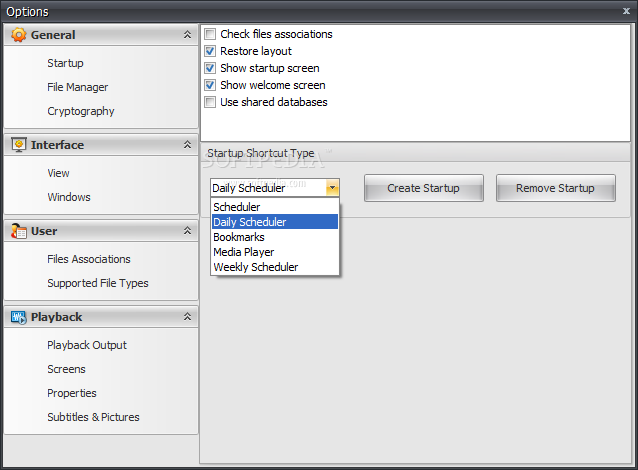The height and width of the screenshot is (470, 638).
Task: Choose Scheduler from the dropdown list
Action: coord(275,207)
